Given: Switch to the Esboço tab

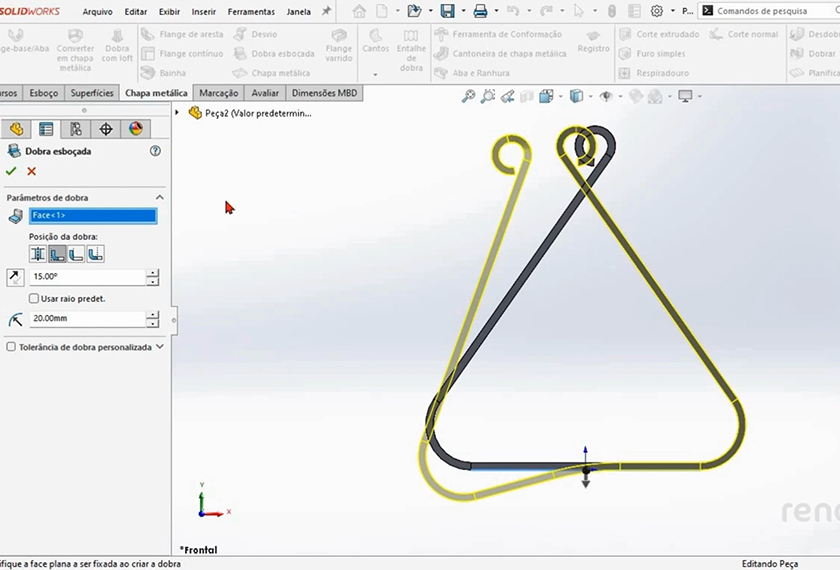Looking at the screenshot, I should (43, 93).
